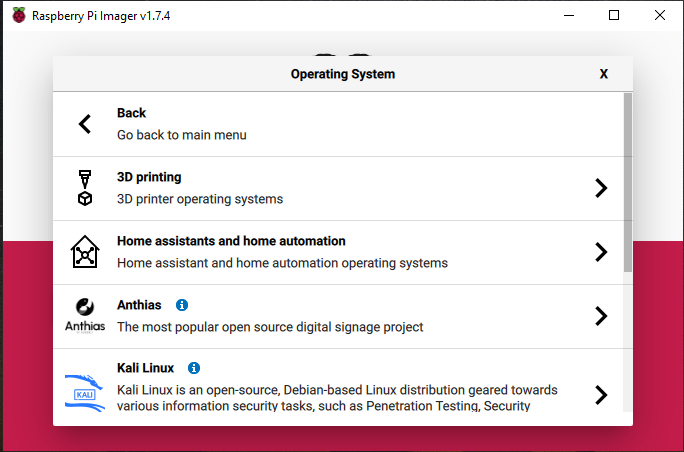Click the back arrow icon
Viewport: 684px width, 452px height.
[85, 124]
